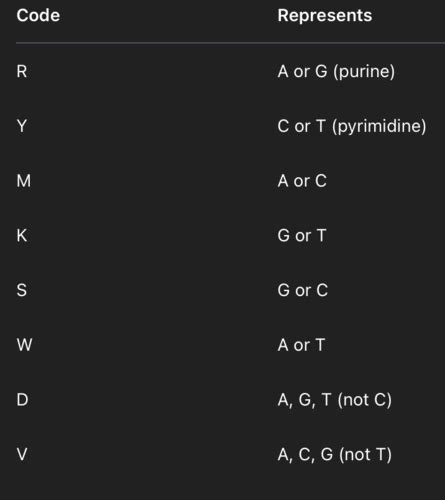Select the Y code cell

click(22, 126)
